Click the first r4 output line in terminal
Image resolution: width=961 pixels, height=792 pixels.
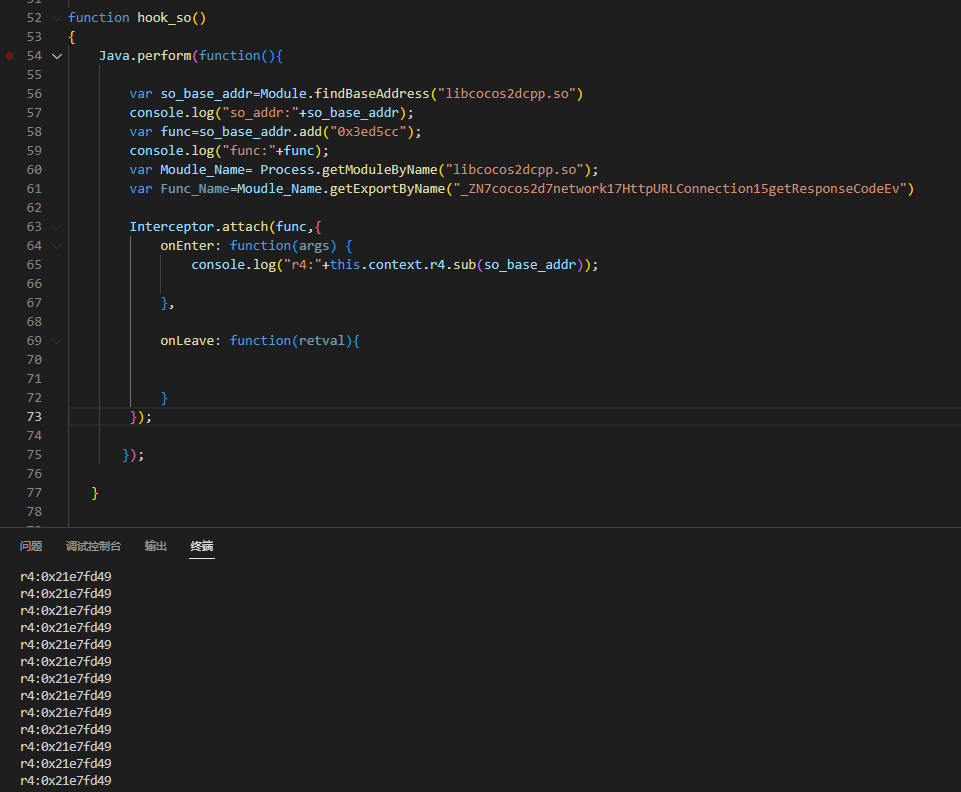tap(66, 577)
